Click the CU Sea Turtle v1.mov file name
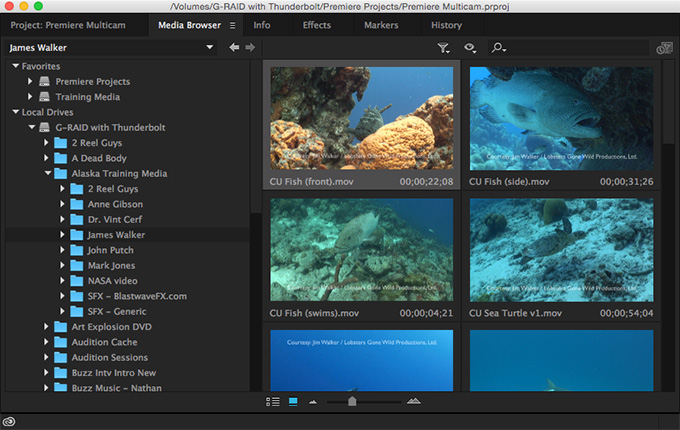This screenshot has height=430, width=680. [x=515, y=313]
